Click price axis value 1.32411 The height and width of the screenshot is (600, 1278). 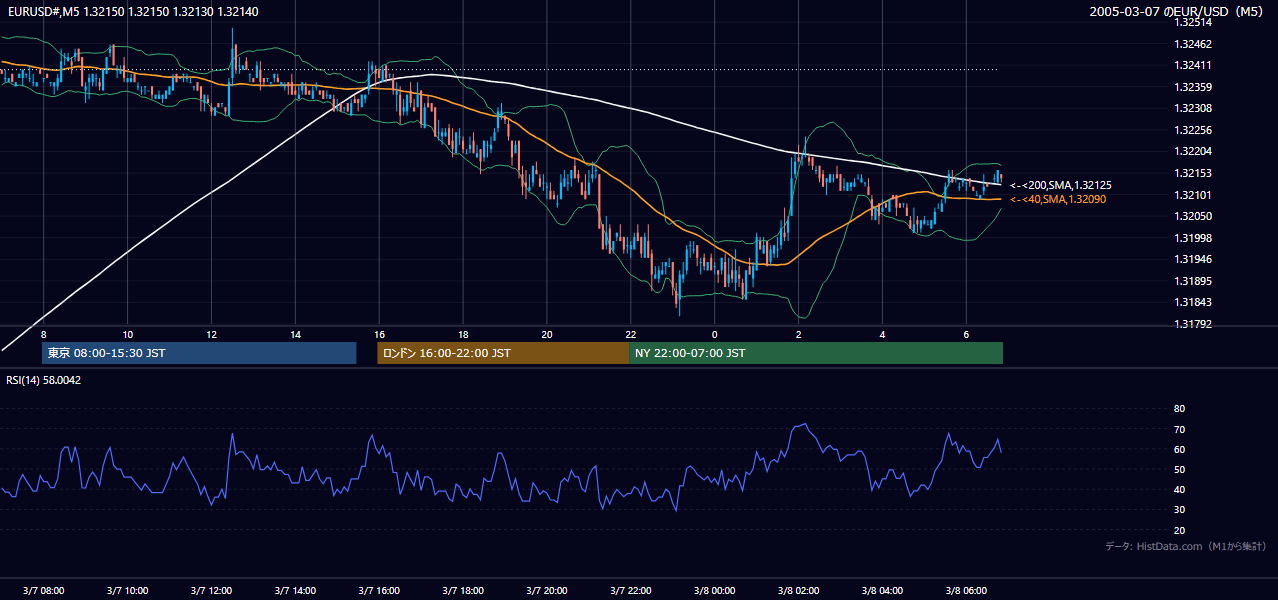pos(1193,66)
